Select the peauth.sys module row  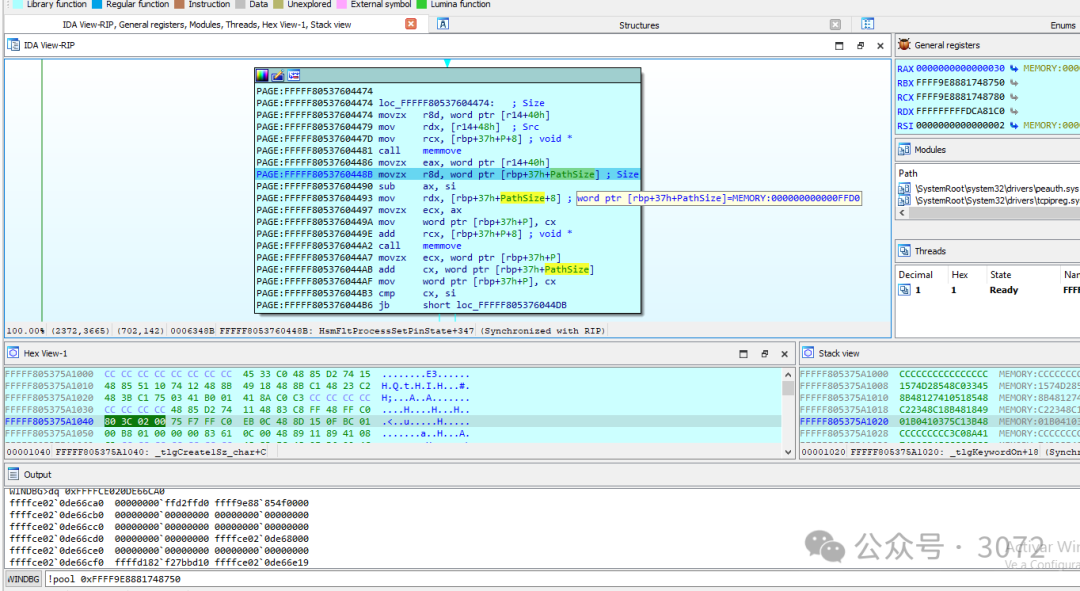(988, 188)
